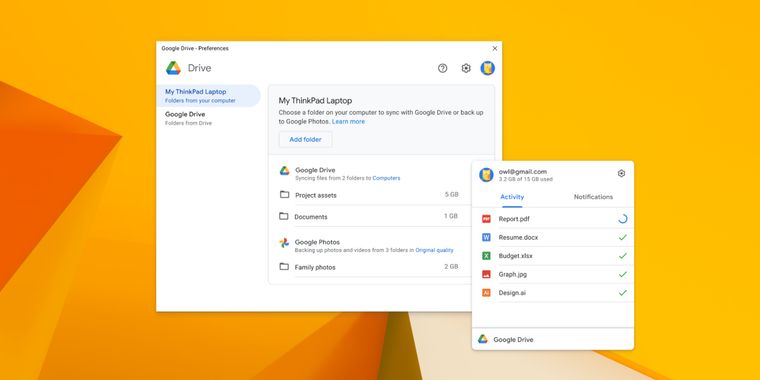The width and height of the screenshot is (760, 380).
Task: Click the Google Photos pinwheel icon
Action: tap(284, 243)
